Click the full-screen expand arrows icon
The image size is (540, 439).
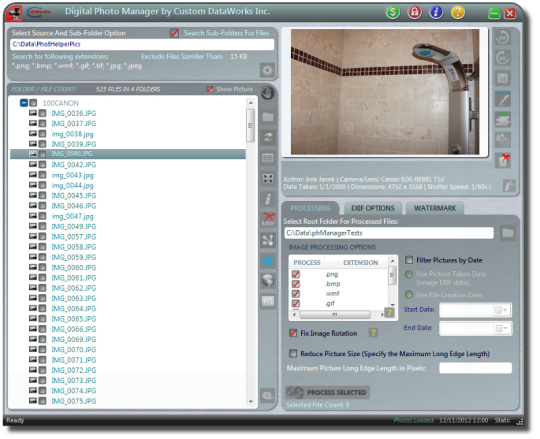click(268, 178)
